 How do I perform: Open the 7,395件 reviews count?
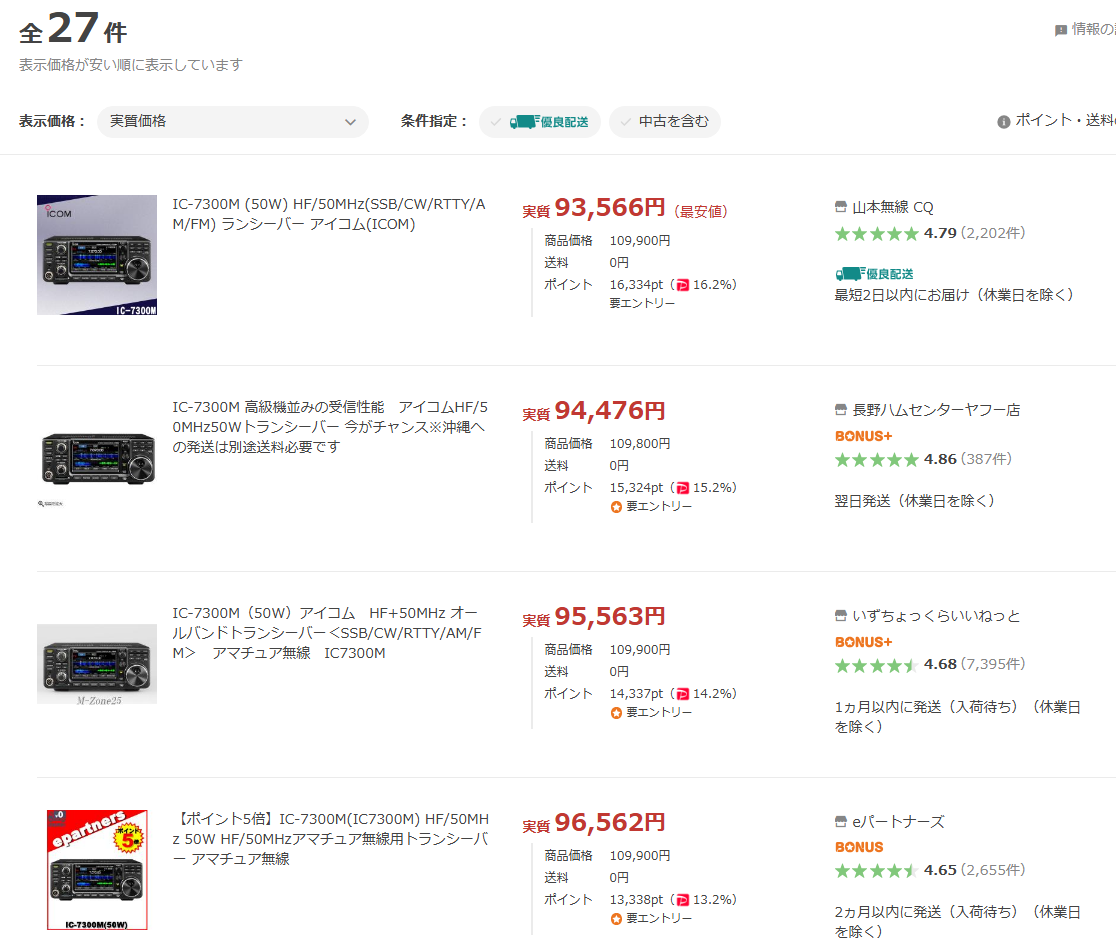[x=993, y=665]
